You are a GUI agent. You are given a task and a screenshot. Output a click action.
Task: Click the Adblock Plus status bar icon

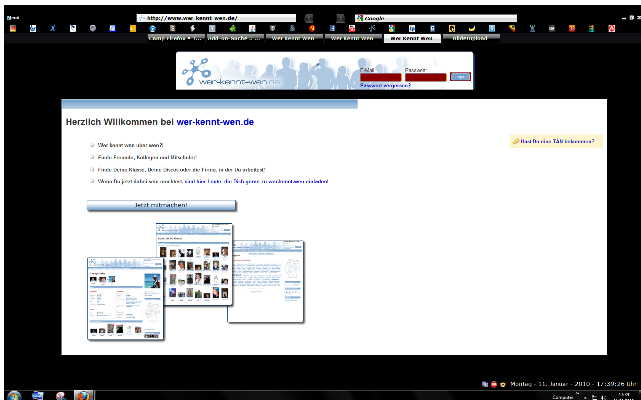pyautogui.click(x=493, y=384)
